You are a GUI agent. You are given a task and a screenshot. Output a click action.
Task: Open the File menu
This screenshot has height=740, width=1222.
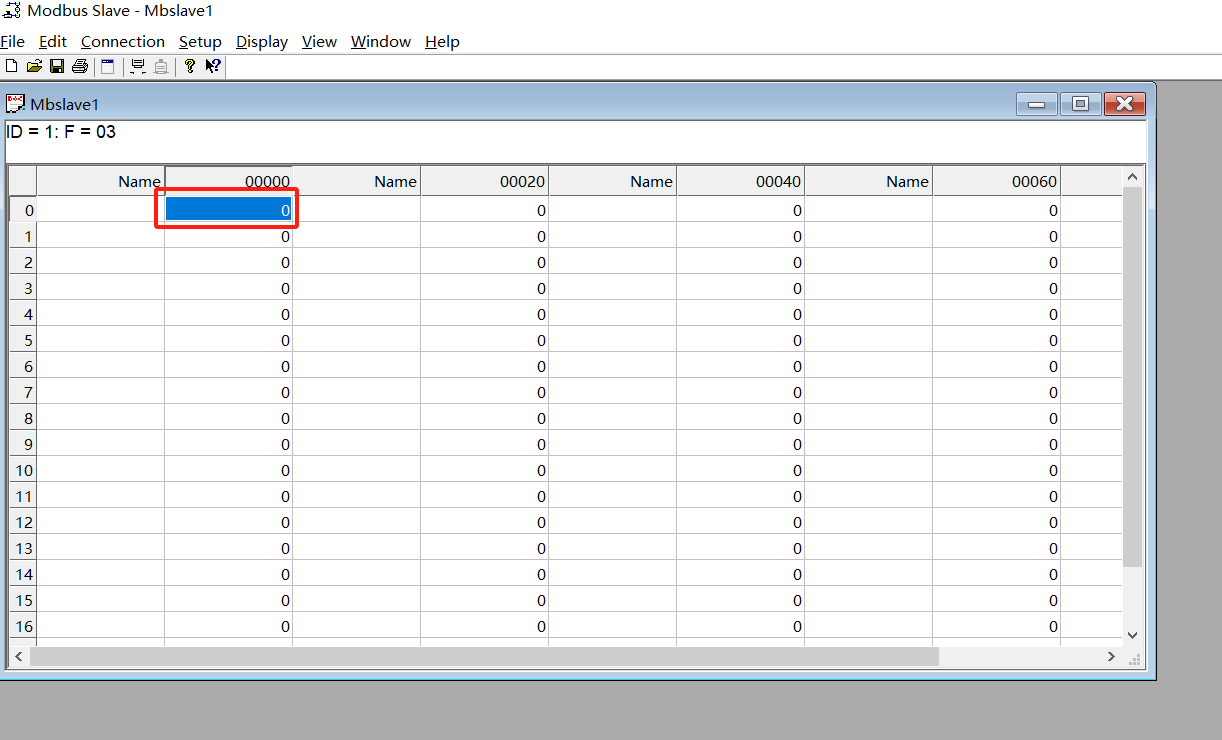click(13, 42)
